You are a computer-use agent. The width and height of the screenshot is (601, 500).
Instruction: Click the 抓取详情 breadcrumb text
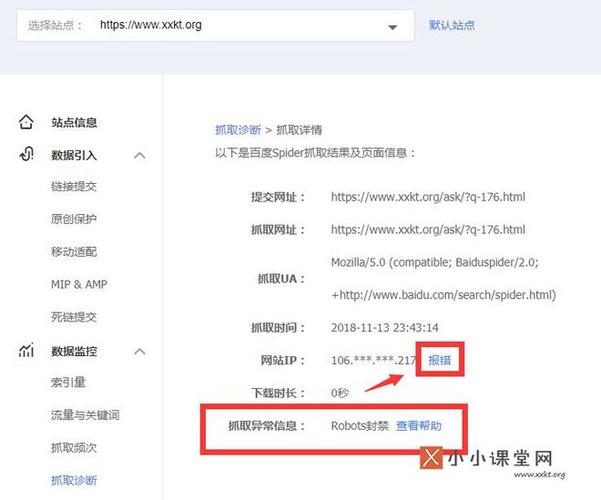(x=299, y=130)
